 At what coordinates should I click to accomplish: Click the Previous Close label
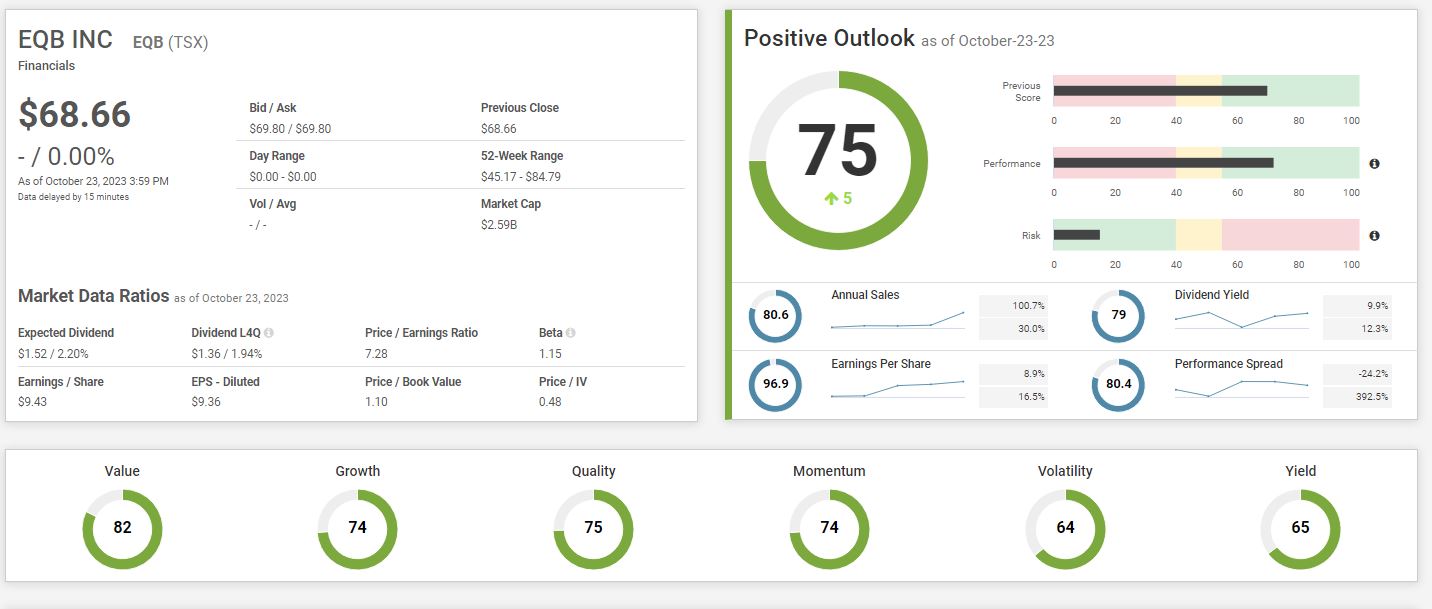pyautogui.click(x=520, y=108)
